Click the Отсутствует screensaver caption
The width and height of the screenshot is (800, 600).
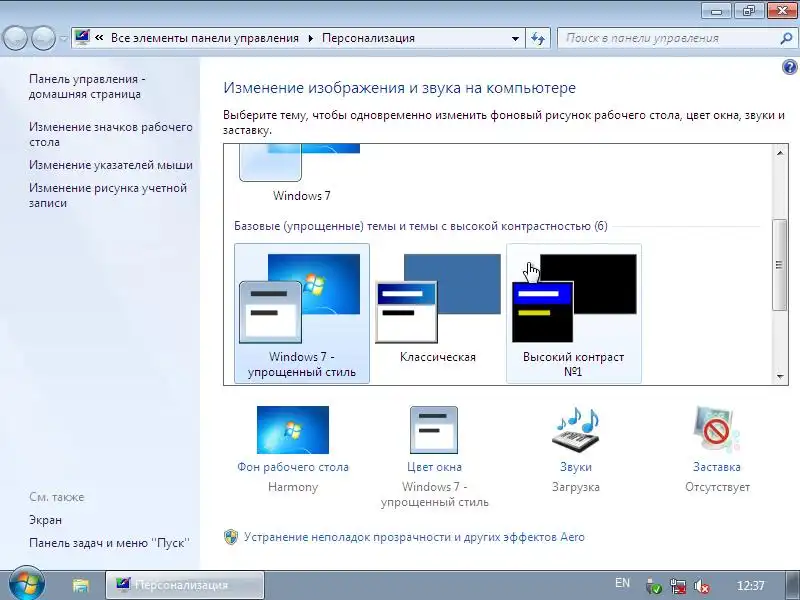coord(717,487)
